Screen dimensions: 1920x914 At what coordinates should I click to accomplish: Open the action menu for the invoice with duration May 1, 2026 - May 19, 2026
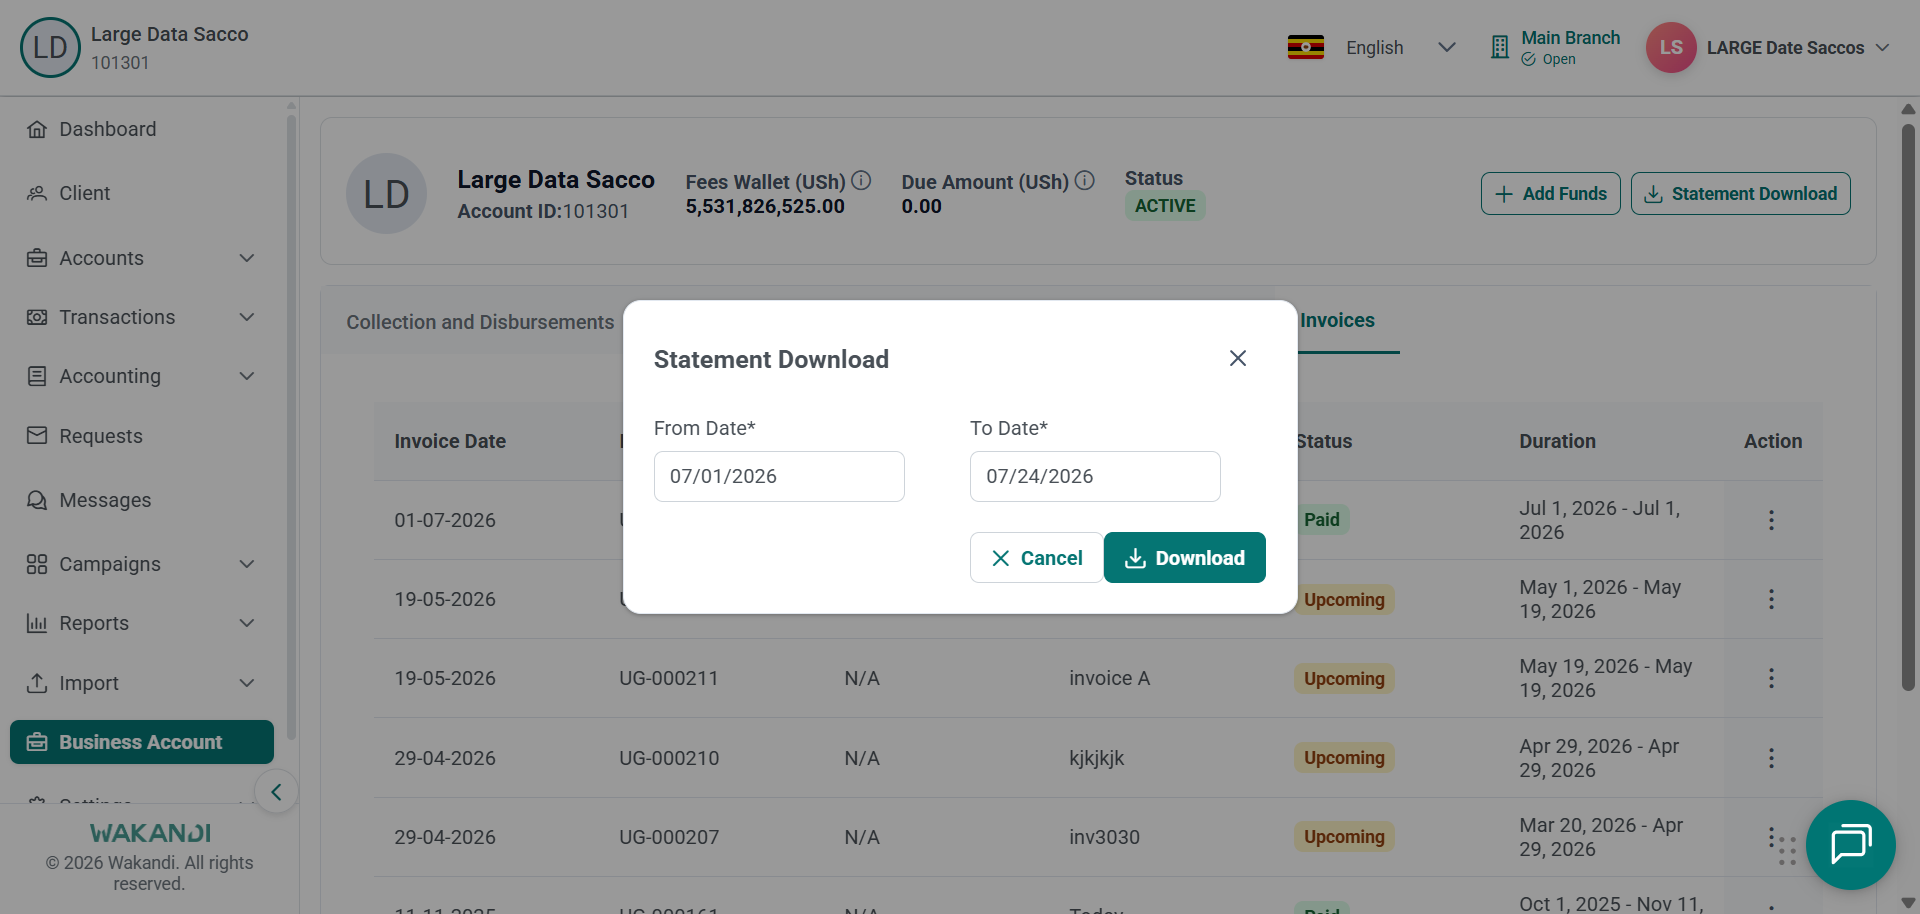click(x=1771, y=599)
